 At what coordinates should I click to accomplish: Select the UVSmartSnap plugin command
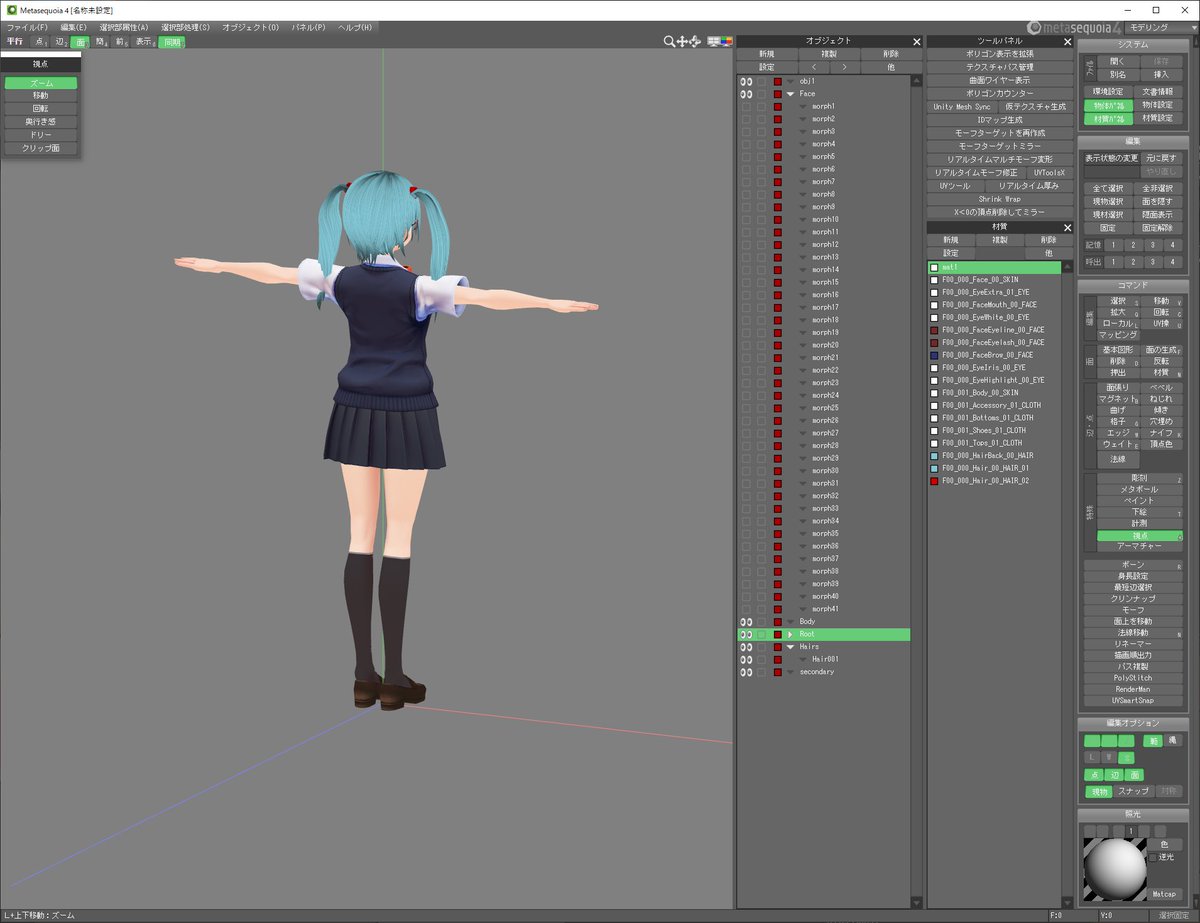[1133, 701]
